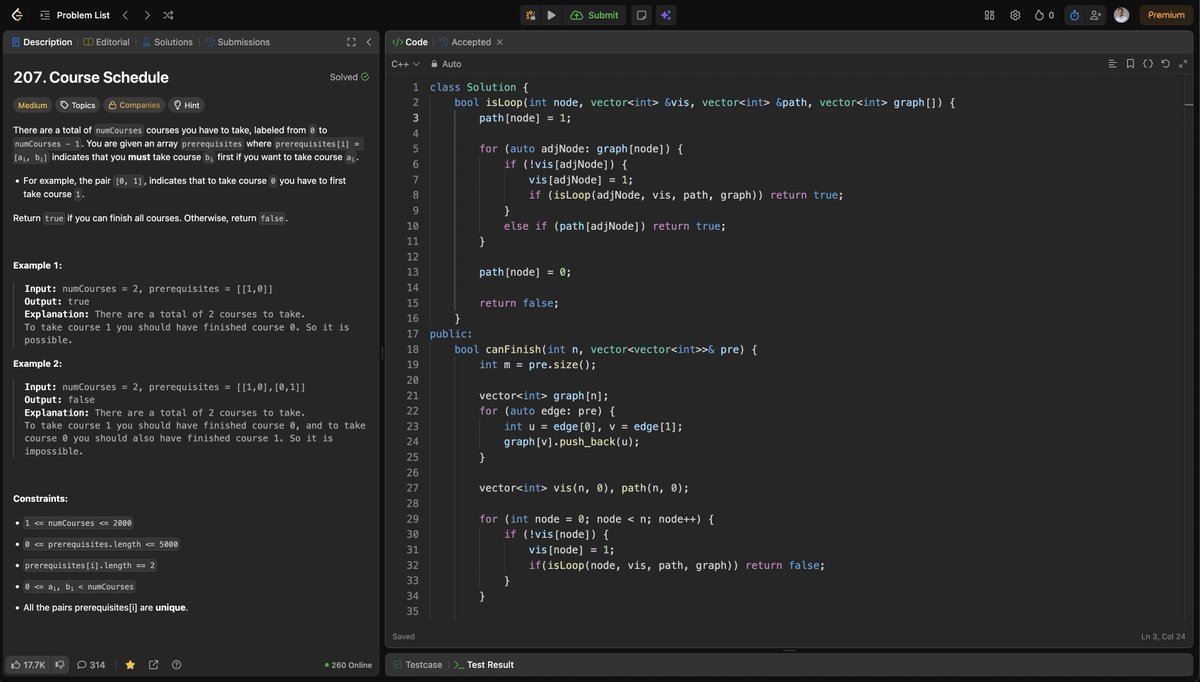Switch to the Submissions tab
The height and width of the screenshot is (682, 1200).
click(237, 42)
